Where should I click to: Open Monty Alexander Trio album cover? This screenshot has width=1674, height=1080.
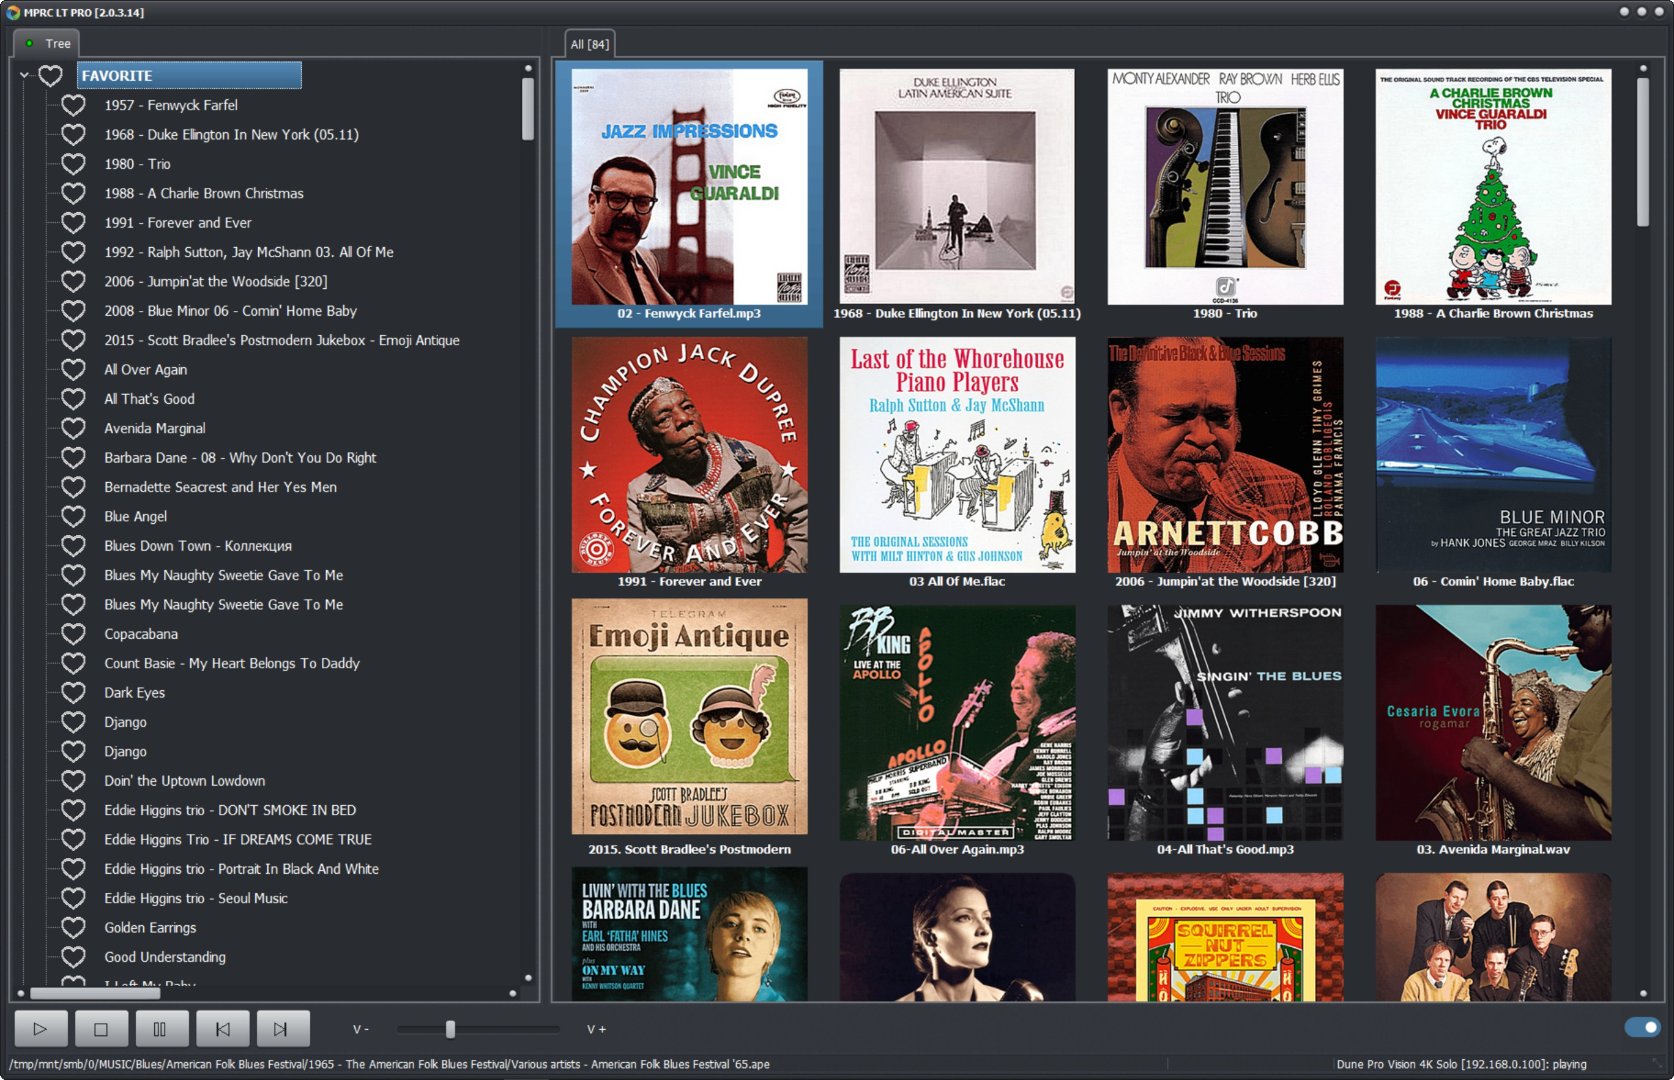(x=1226, y=187)
